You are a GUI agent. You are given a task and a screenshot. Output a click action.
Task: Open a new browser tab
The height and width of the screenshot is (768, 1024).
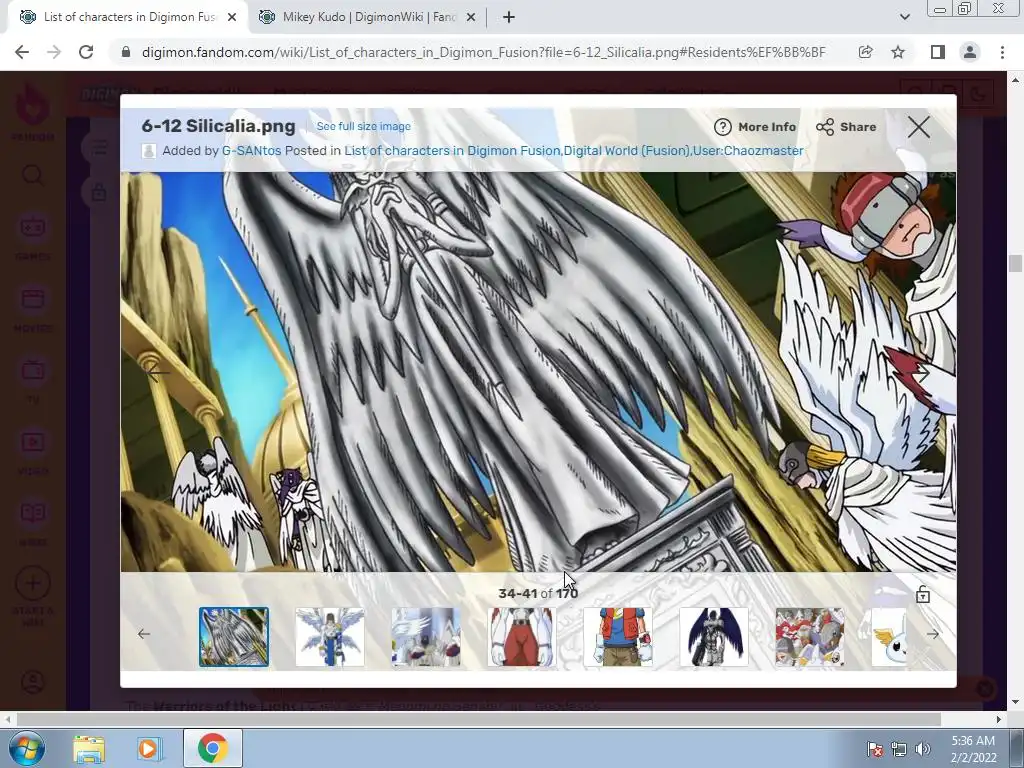pos(509,18)
